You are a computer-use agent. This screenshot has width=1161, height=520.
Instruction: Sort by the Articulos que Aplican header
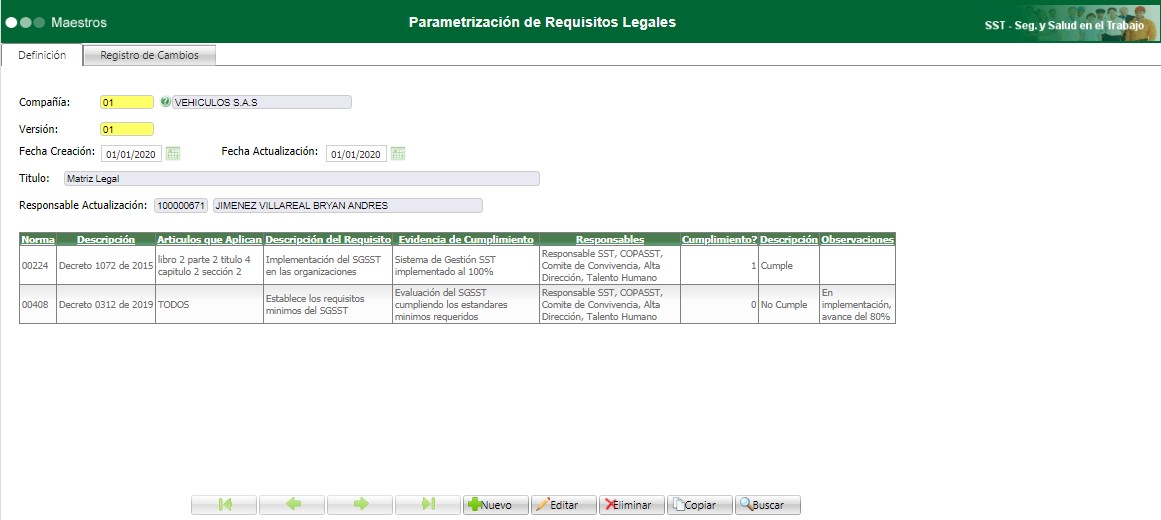(210, 239)
